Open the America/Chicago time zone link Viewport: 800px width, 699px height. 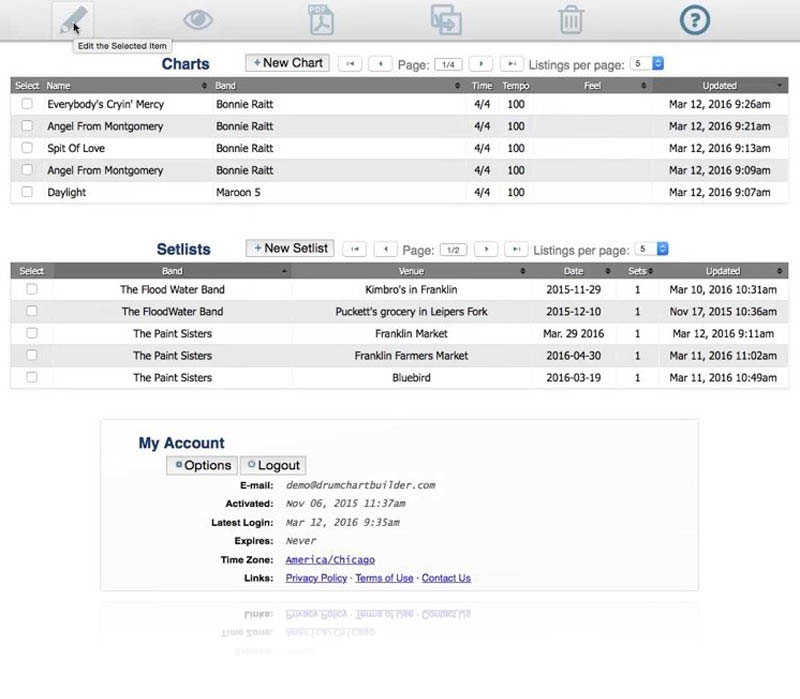click(x=330, y=560)
